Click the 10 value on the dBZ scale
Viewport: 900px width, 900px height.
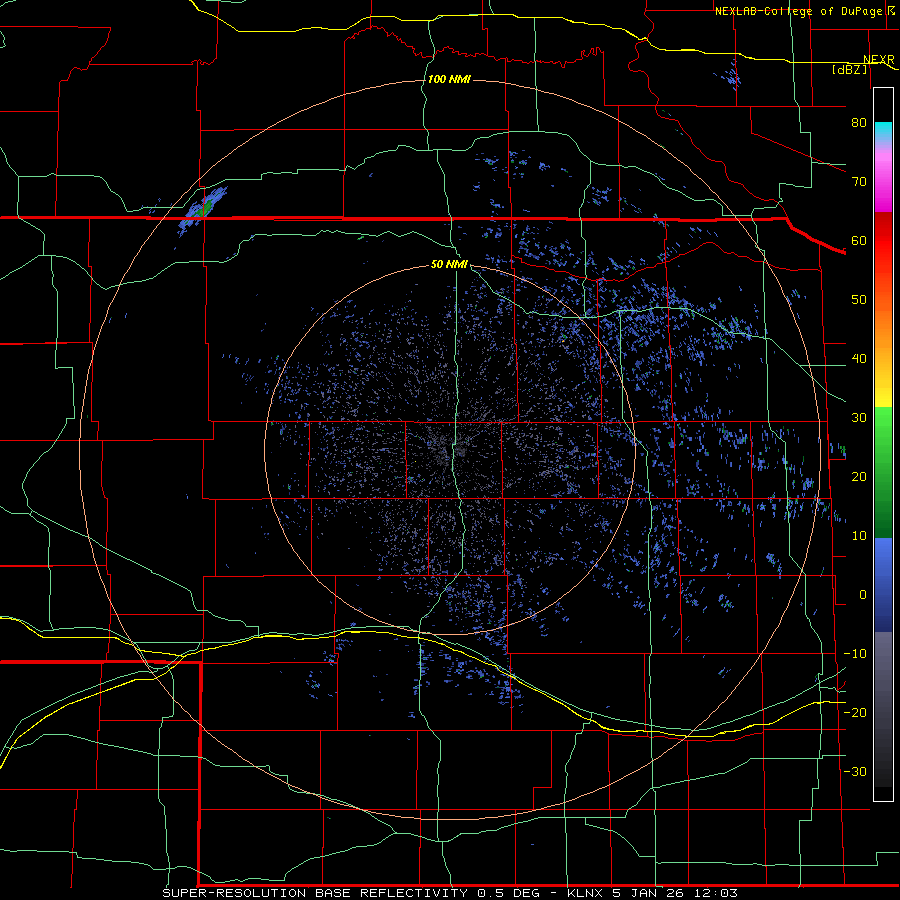point(859,536)
